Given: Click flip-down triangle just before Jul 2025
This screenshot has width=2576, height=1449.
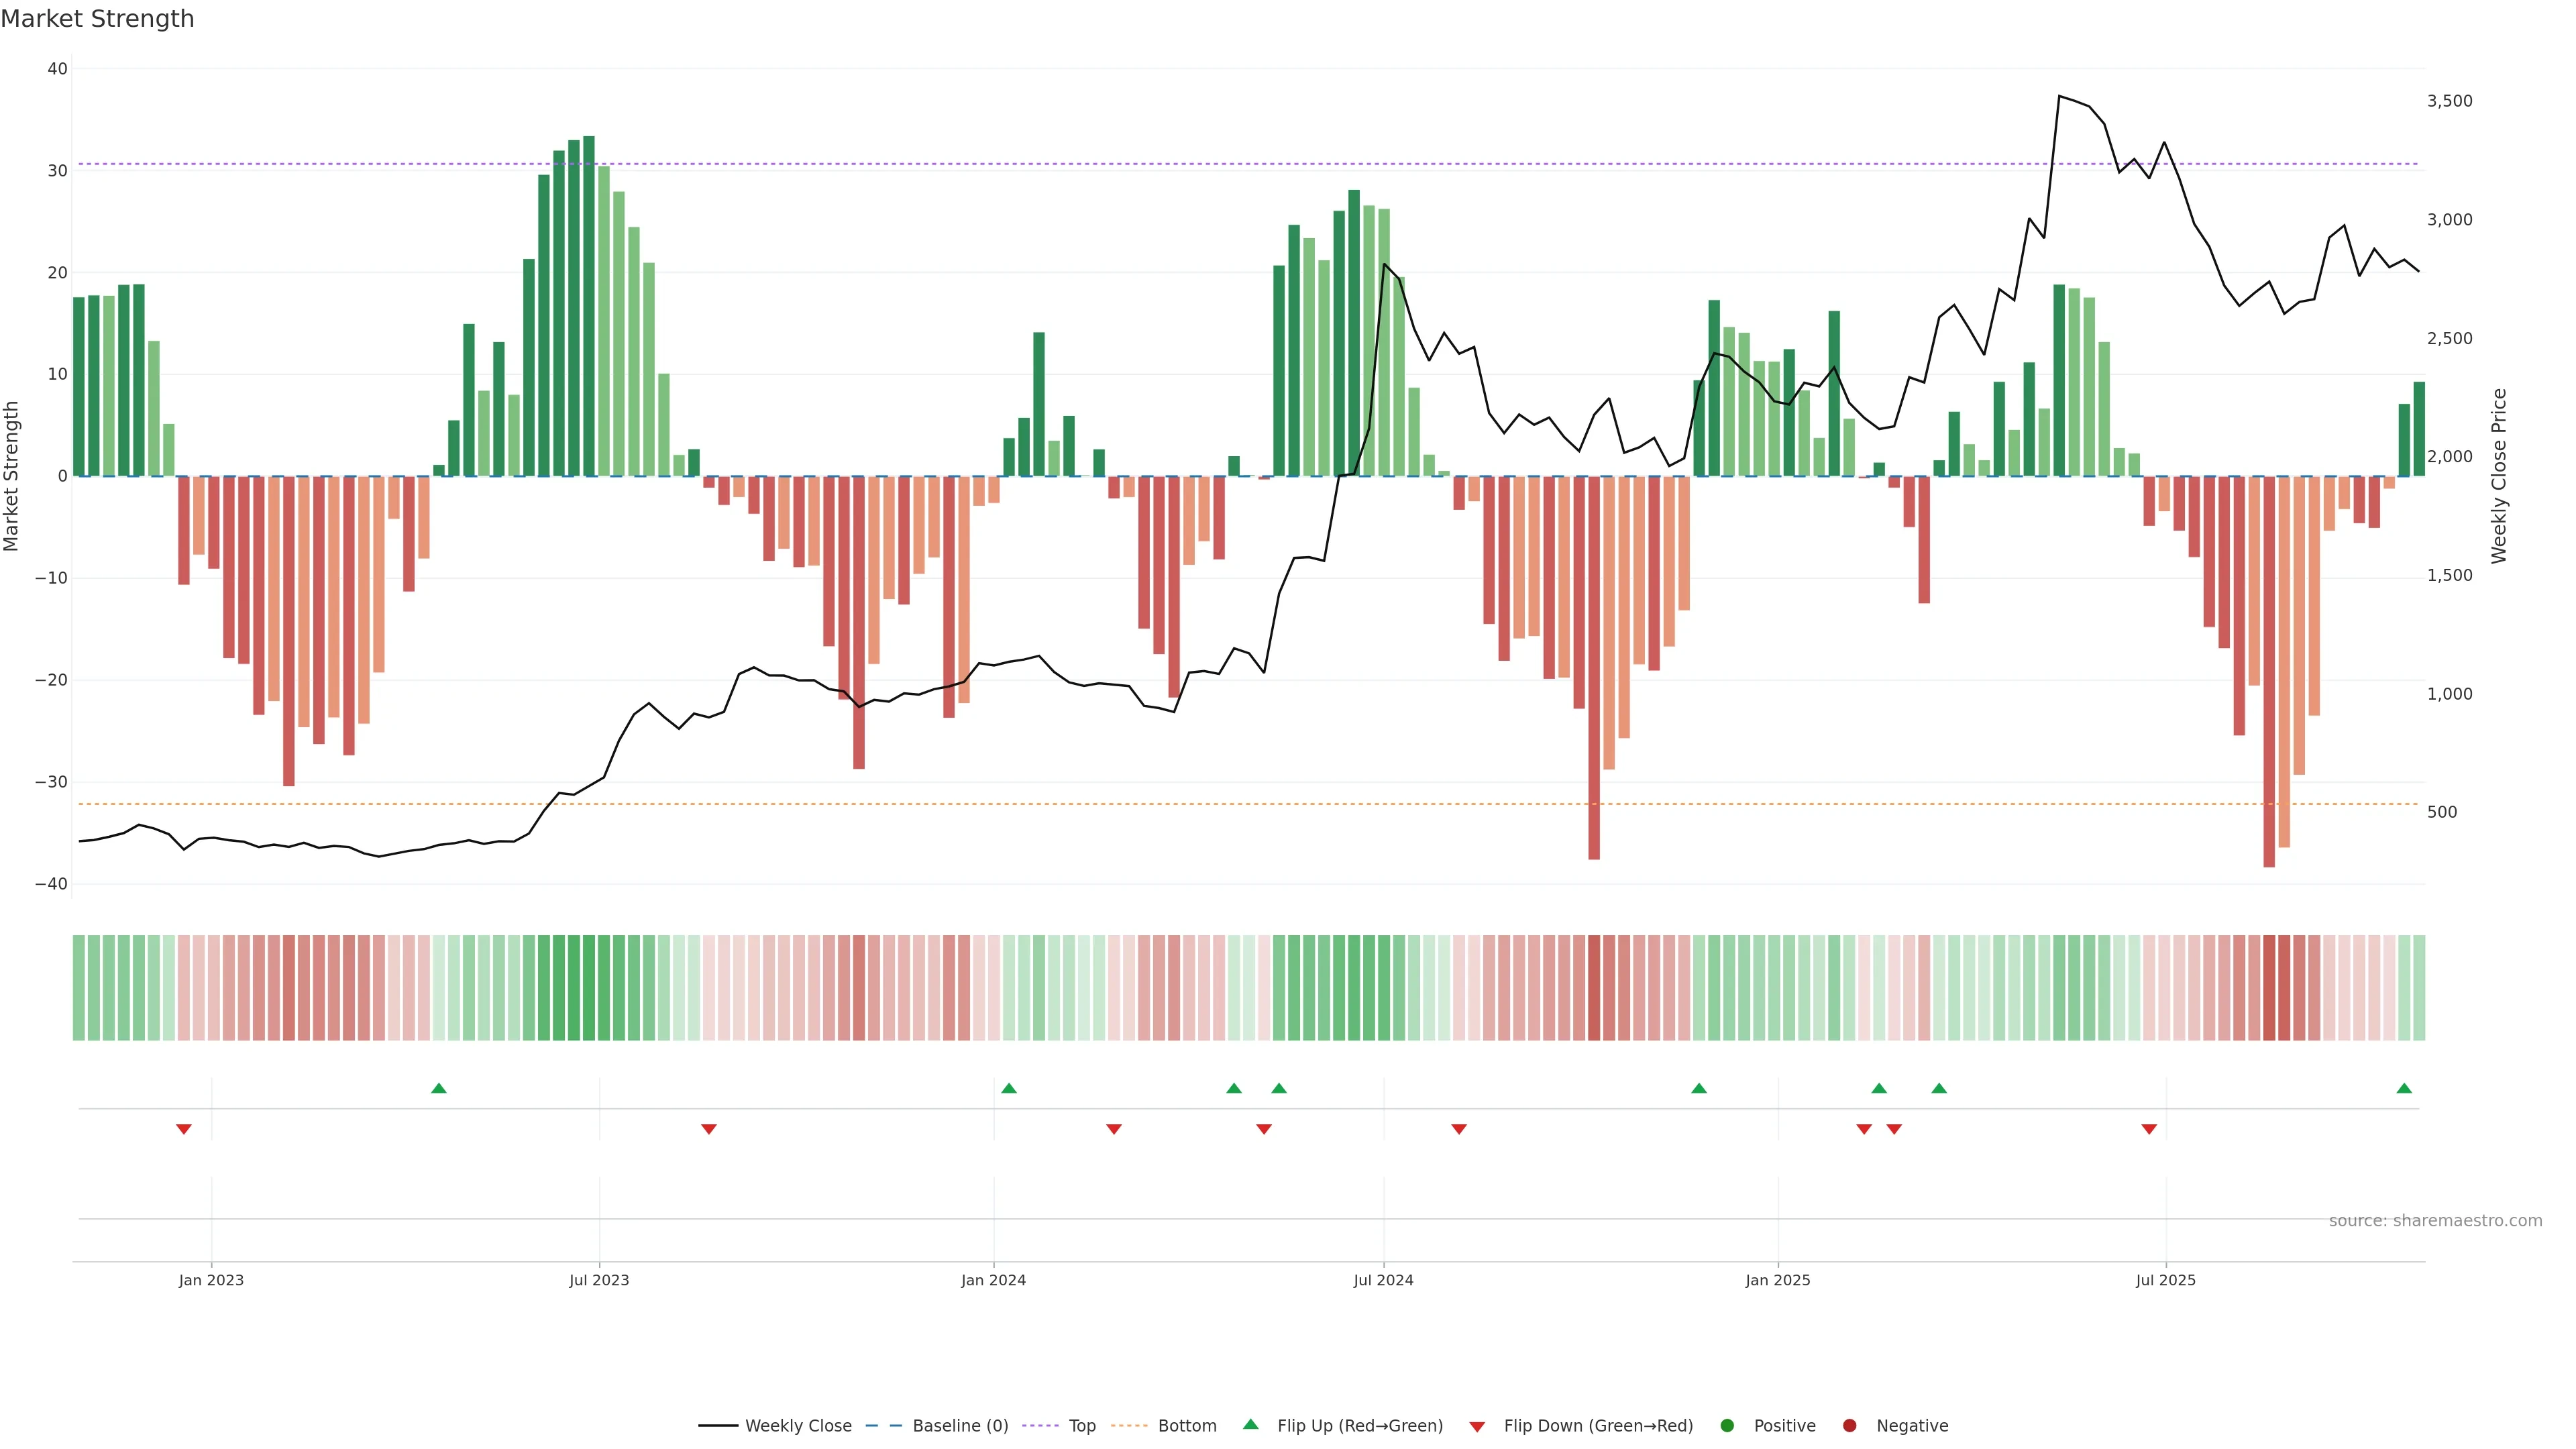Looking at the screenshot, I should 2149,1129.
